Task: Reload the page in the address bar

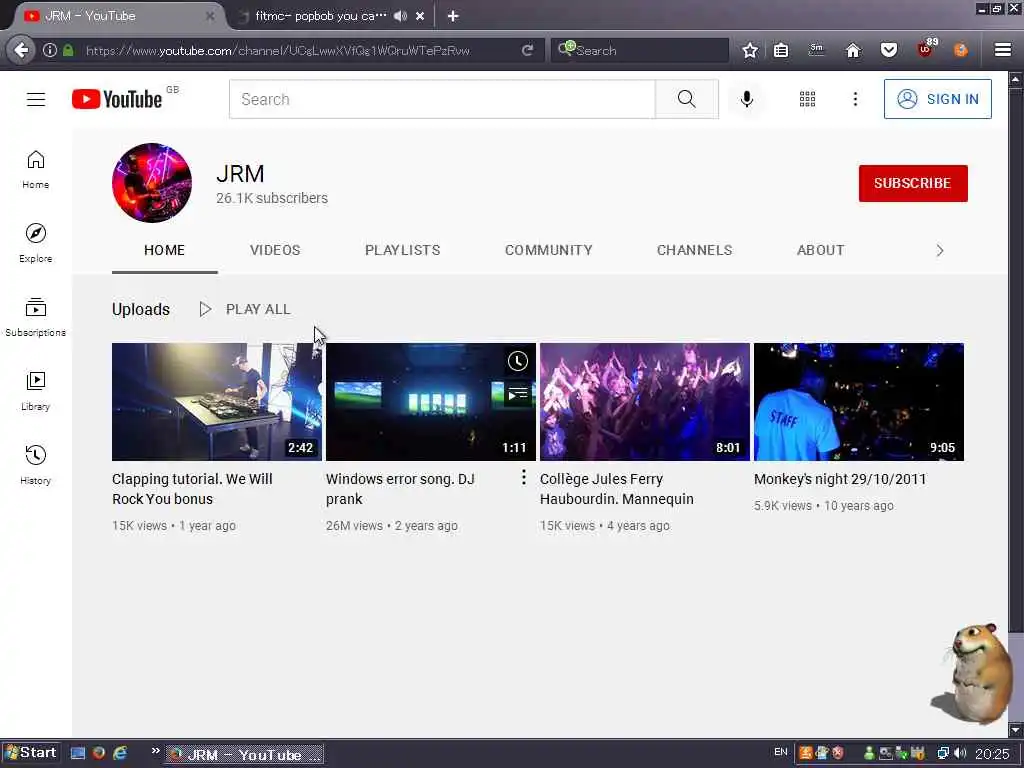Action: pos(528,50)
